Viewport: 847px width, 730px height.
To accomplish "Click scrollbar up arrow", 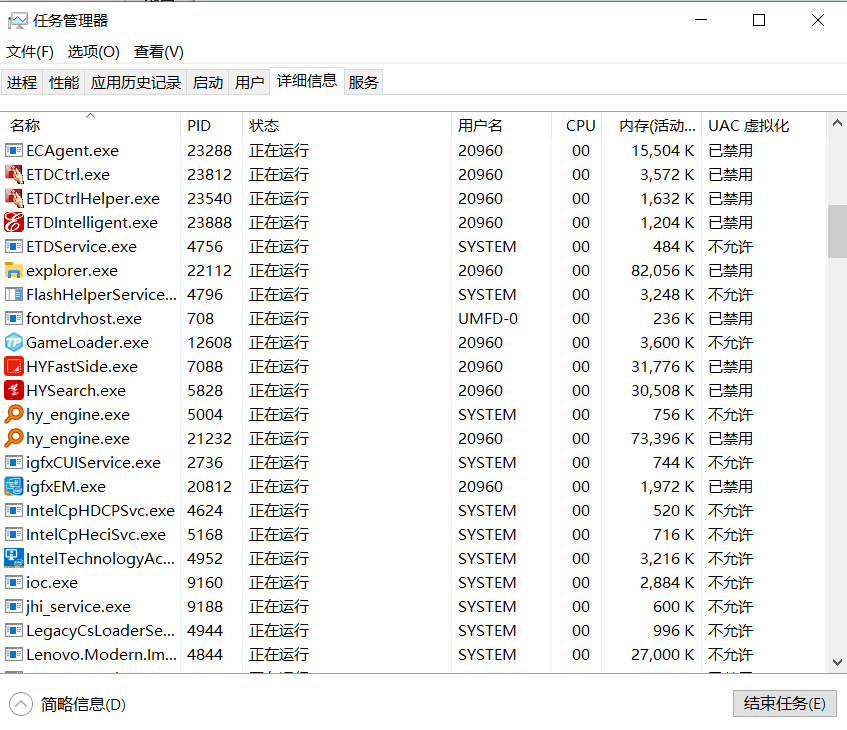I will tap(837, 123).
